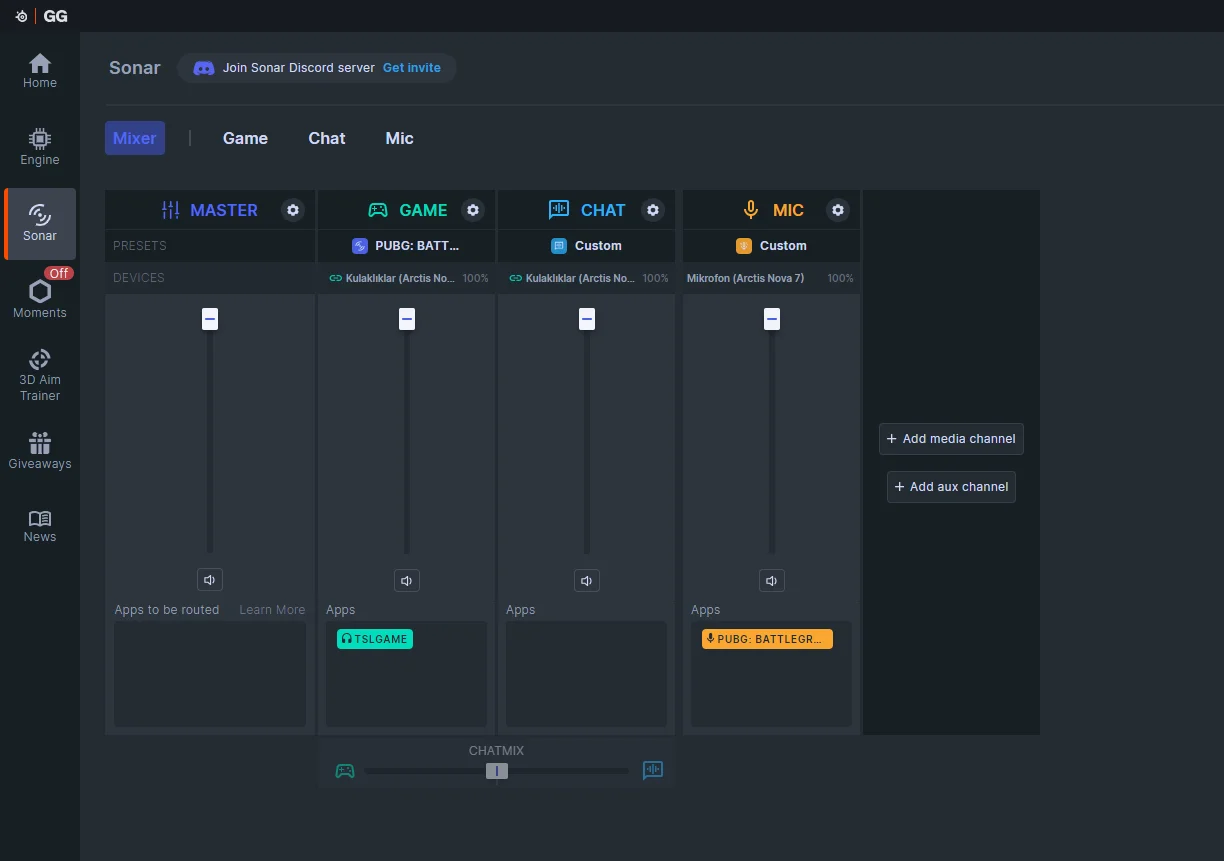Click the DEVICES label in MASTER column
Image resolution: width=1224 pixels, height=861 pixels.
pos(139,278)
